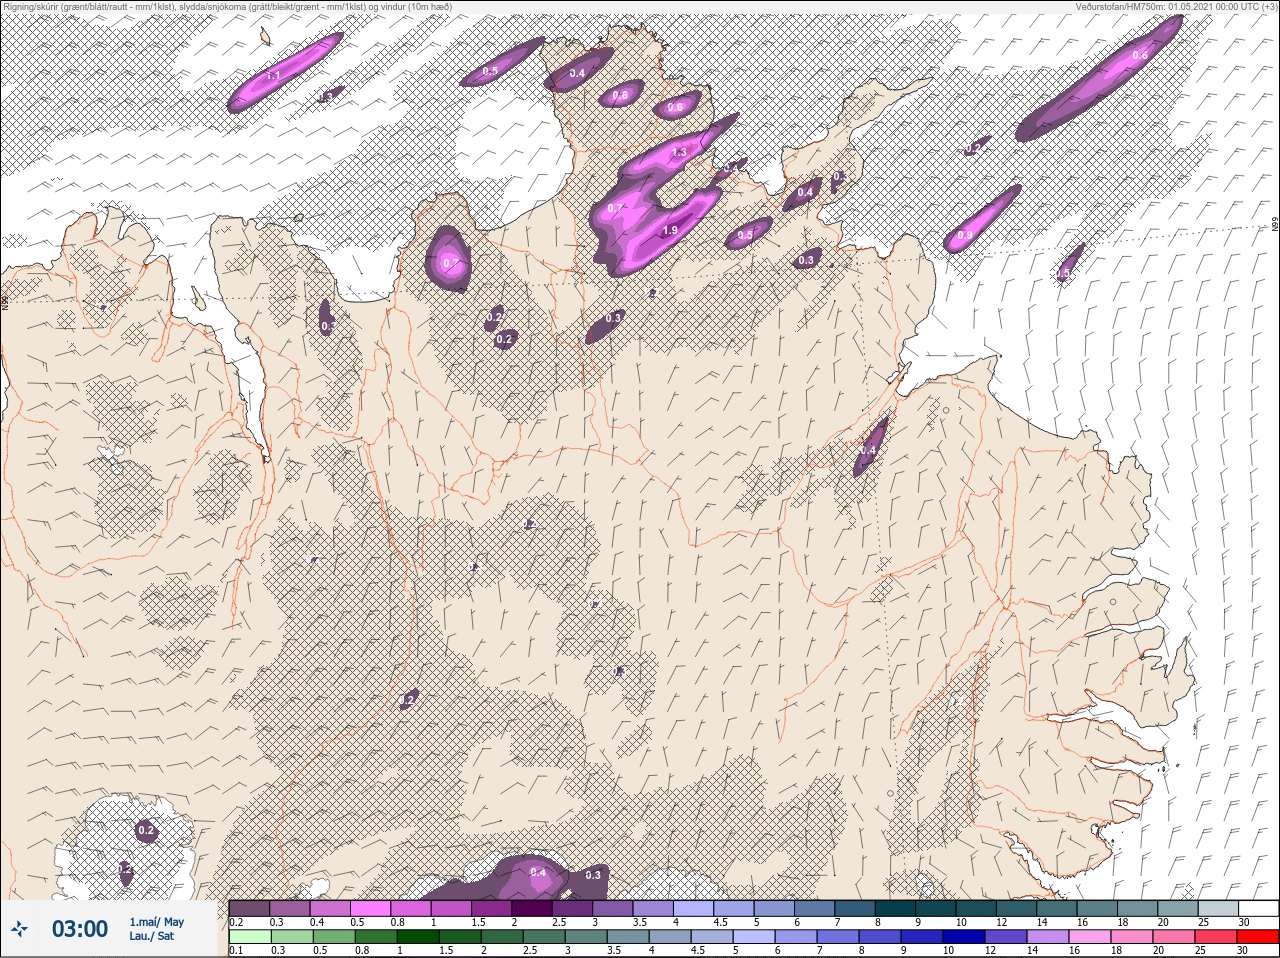The width and height of the screenshot is (1280, 958).
Task: Click the 1.3 precipitation value on the map
Action: tap(679, 152)
